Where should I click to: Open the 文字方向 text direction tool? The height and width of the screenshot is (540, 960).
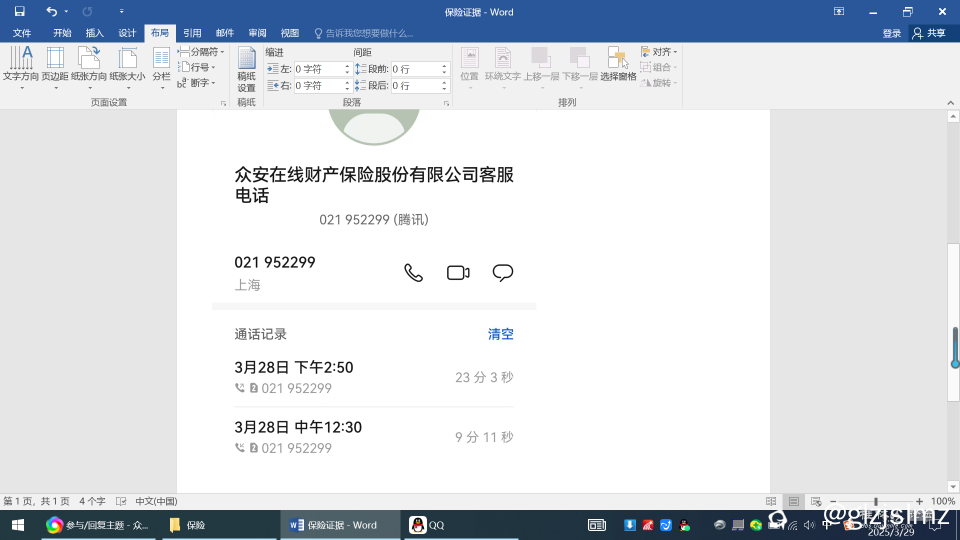click(21, 69)
